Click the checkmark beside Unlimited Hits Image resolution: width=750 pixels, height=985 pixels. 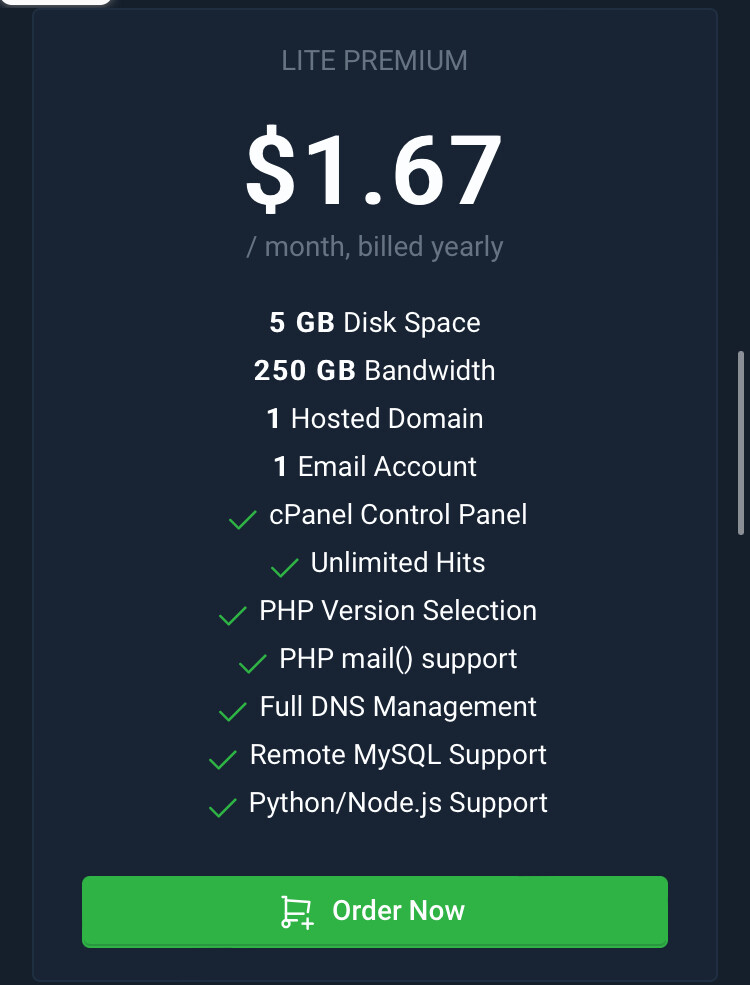[284, 567]
